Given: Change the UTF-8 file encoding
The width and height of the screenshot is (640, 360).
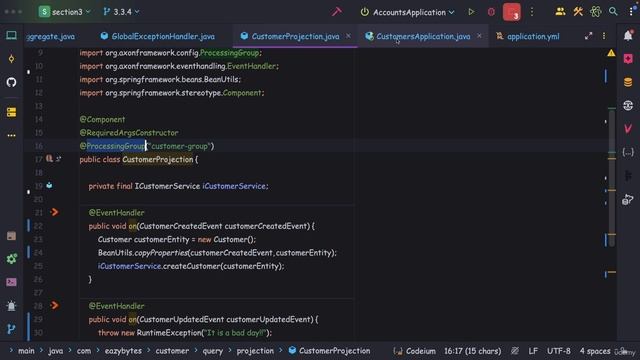Looking at the screenshot, I should pos(558,351).
